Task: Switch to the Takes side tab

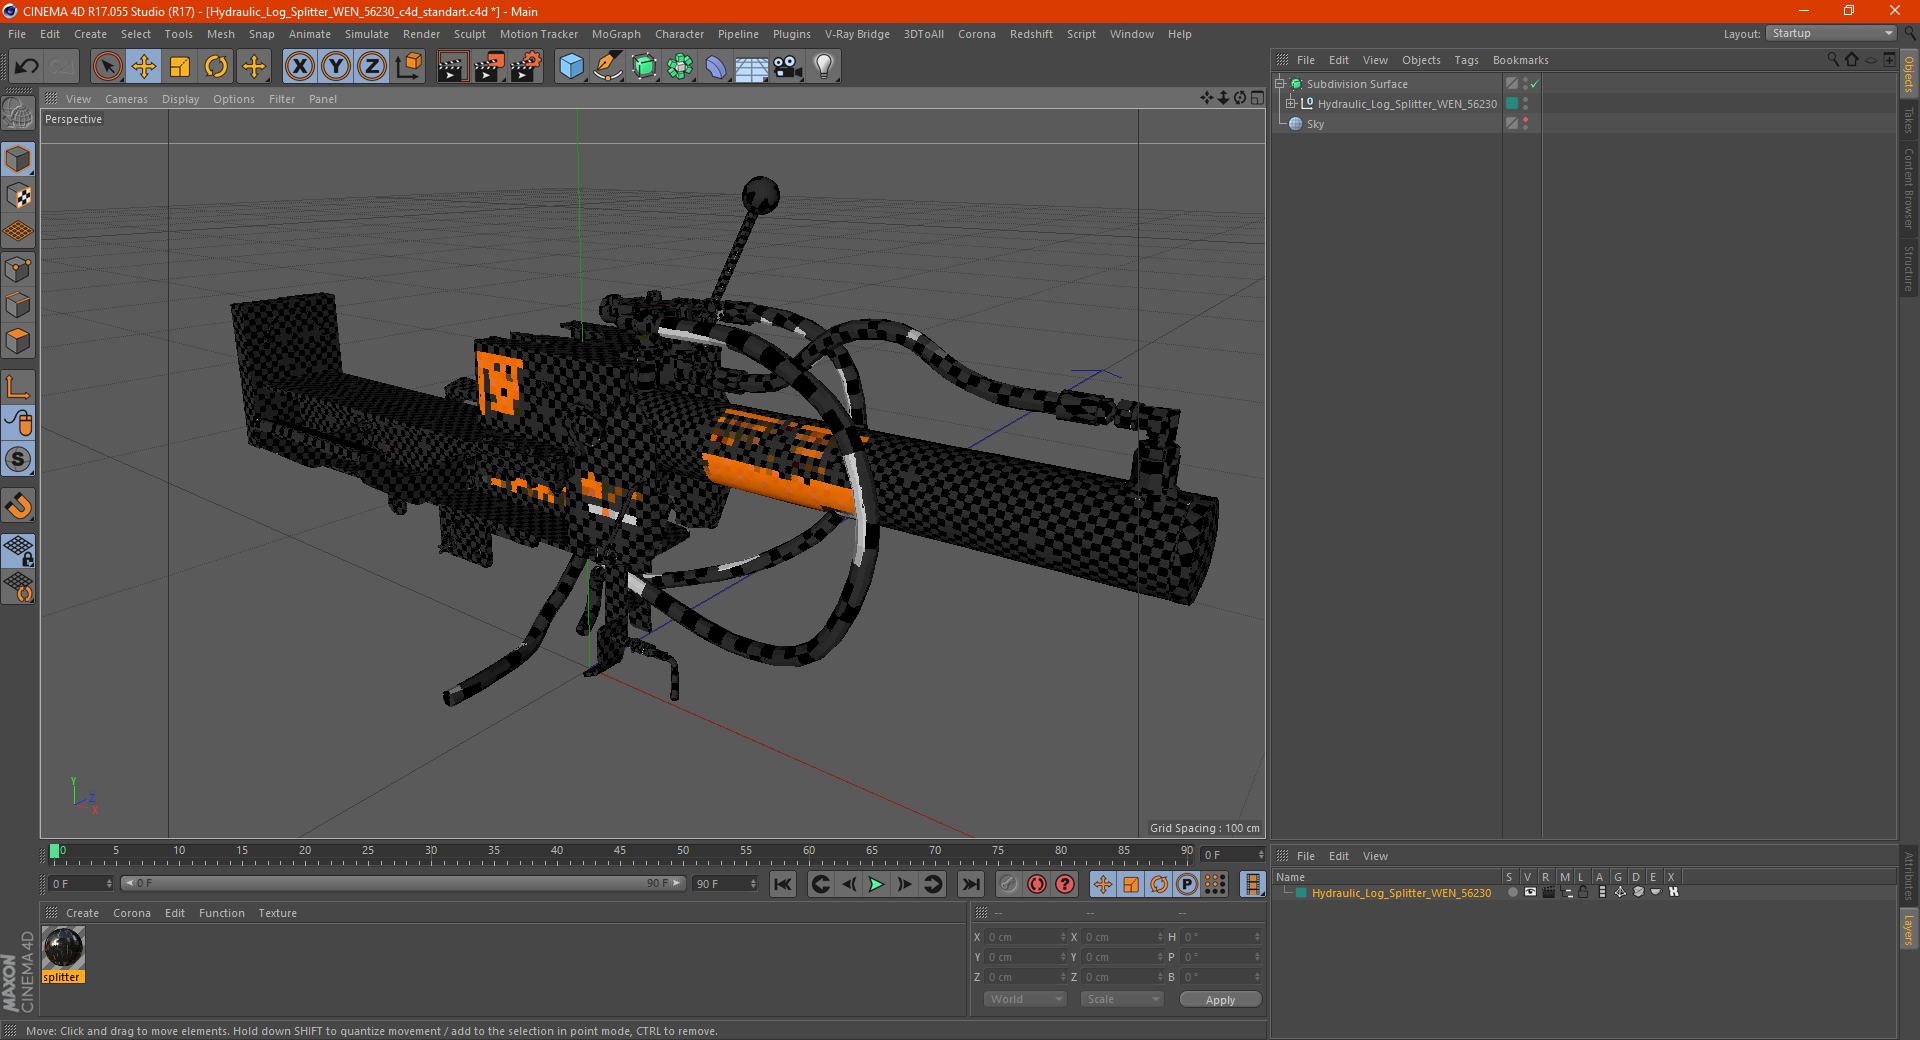Action: [1909, 121]
